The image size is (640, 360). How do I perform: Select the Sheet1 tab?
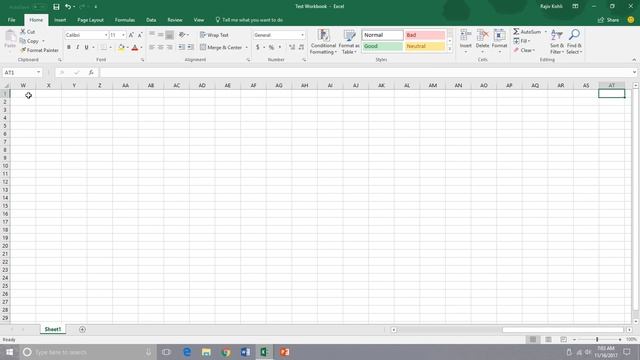click(x=53, y=329)
